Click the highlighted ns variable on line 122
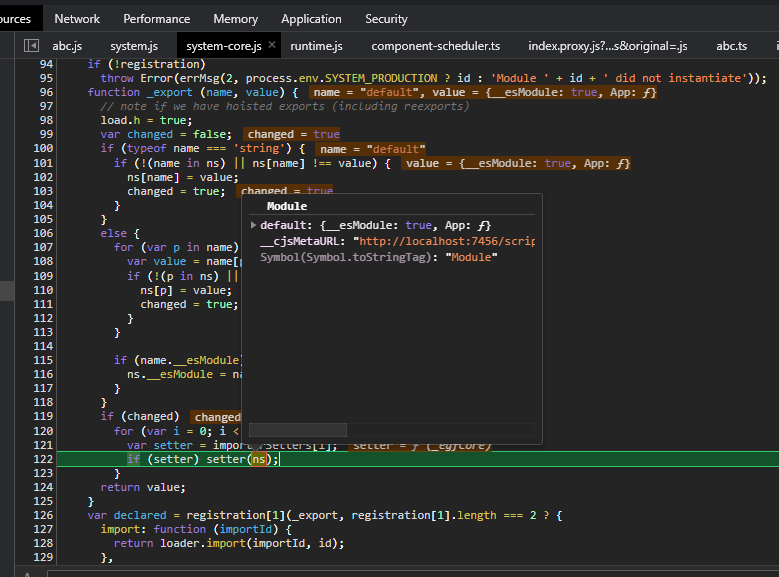 pos(259,459)
